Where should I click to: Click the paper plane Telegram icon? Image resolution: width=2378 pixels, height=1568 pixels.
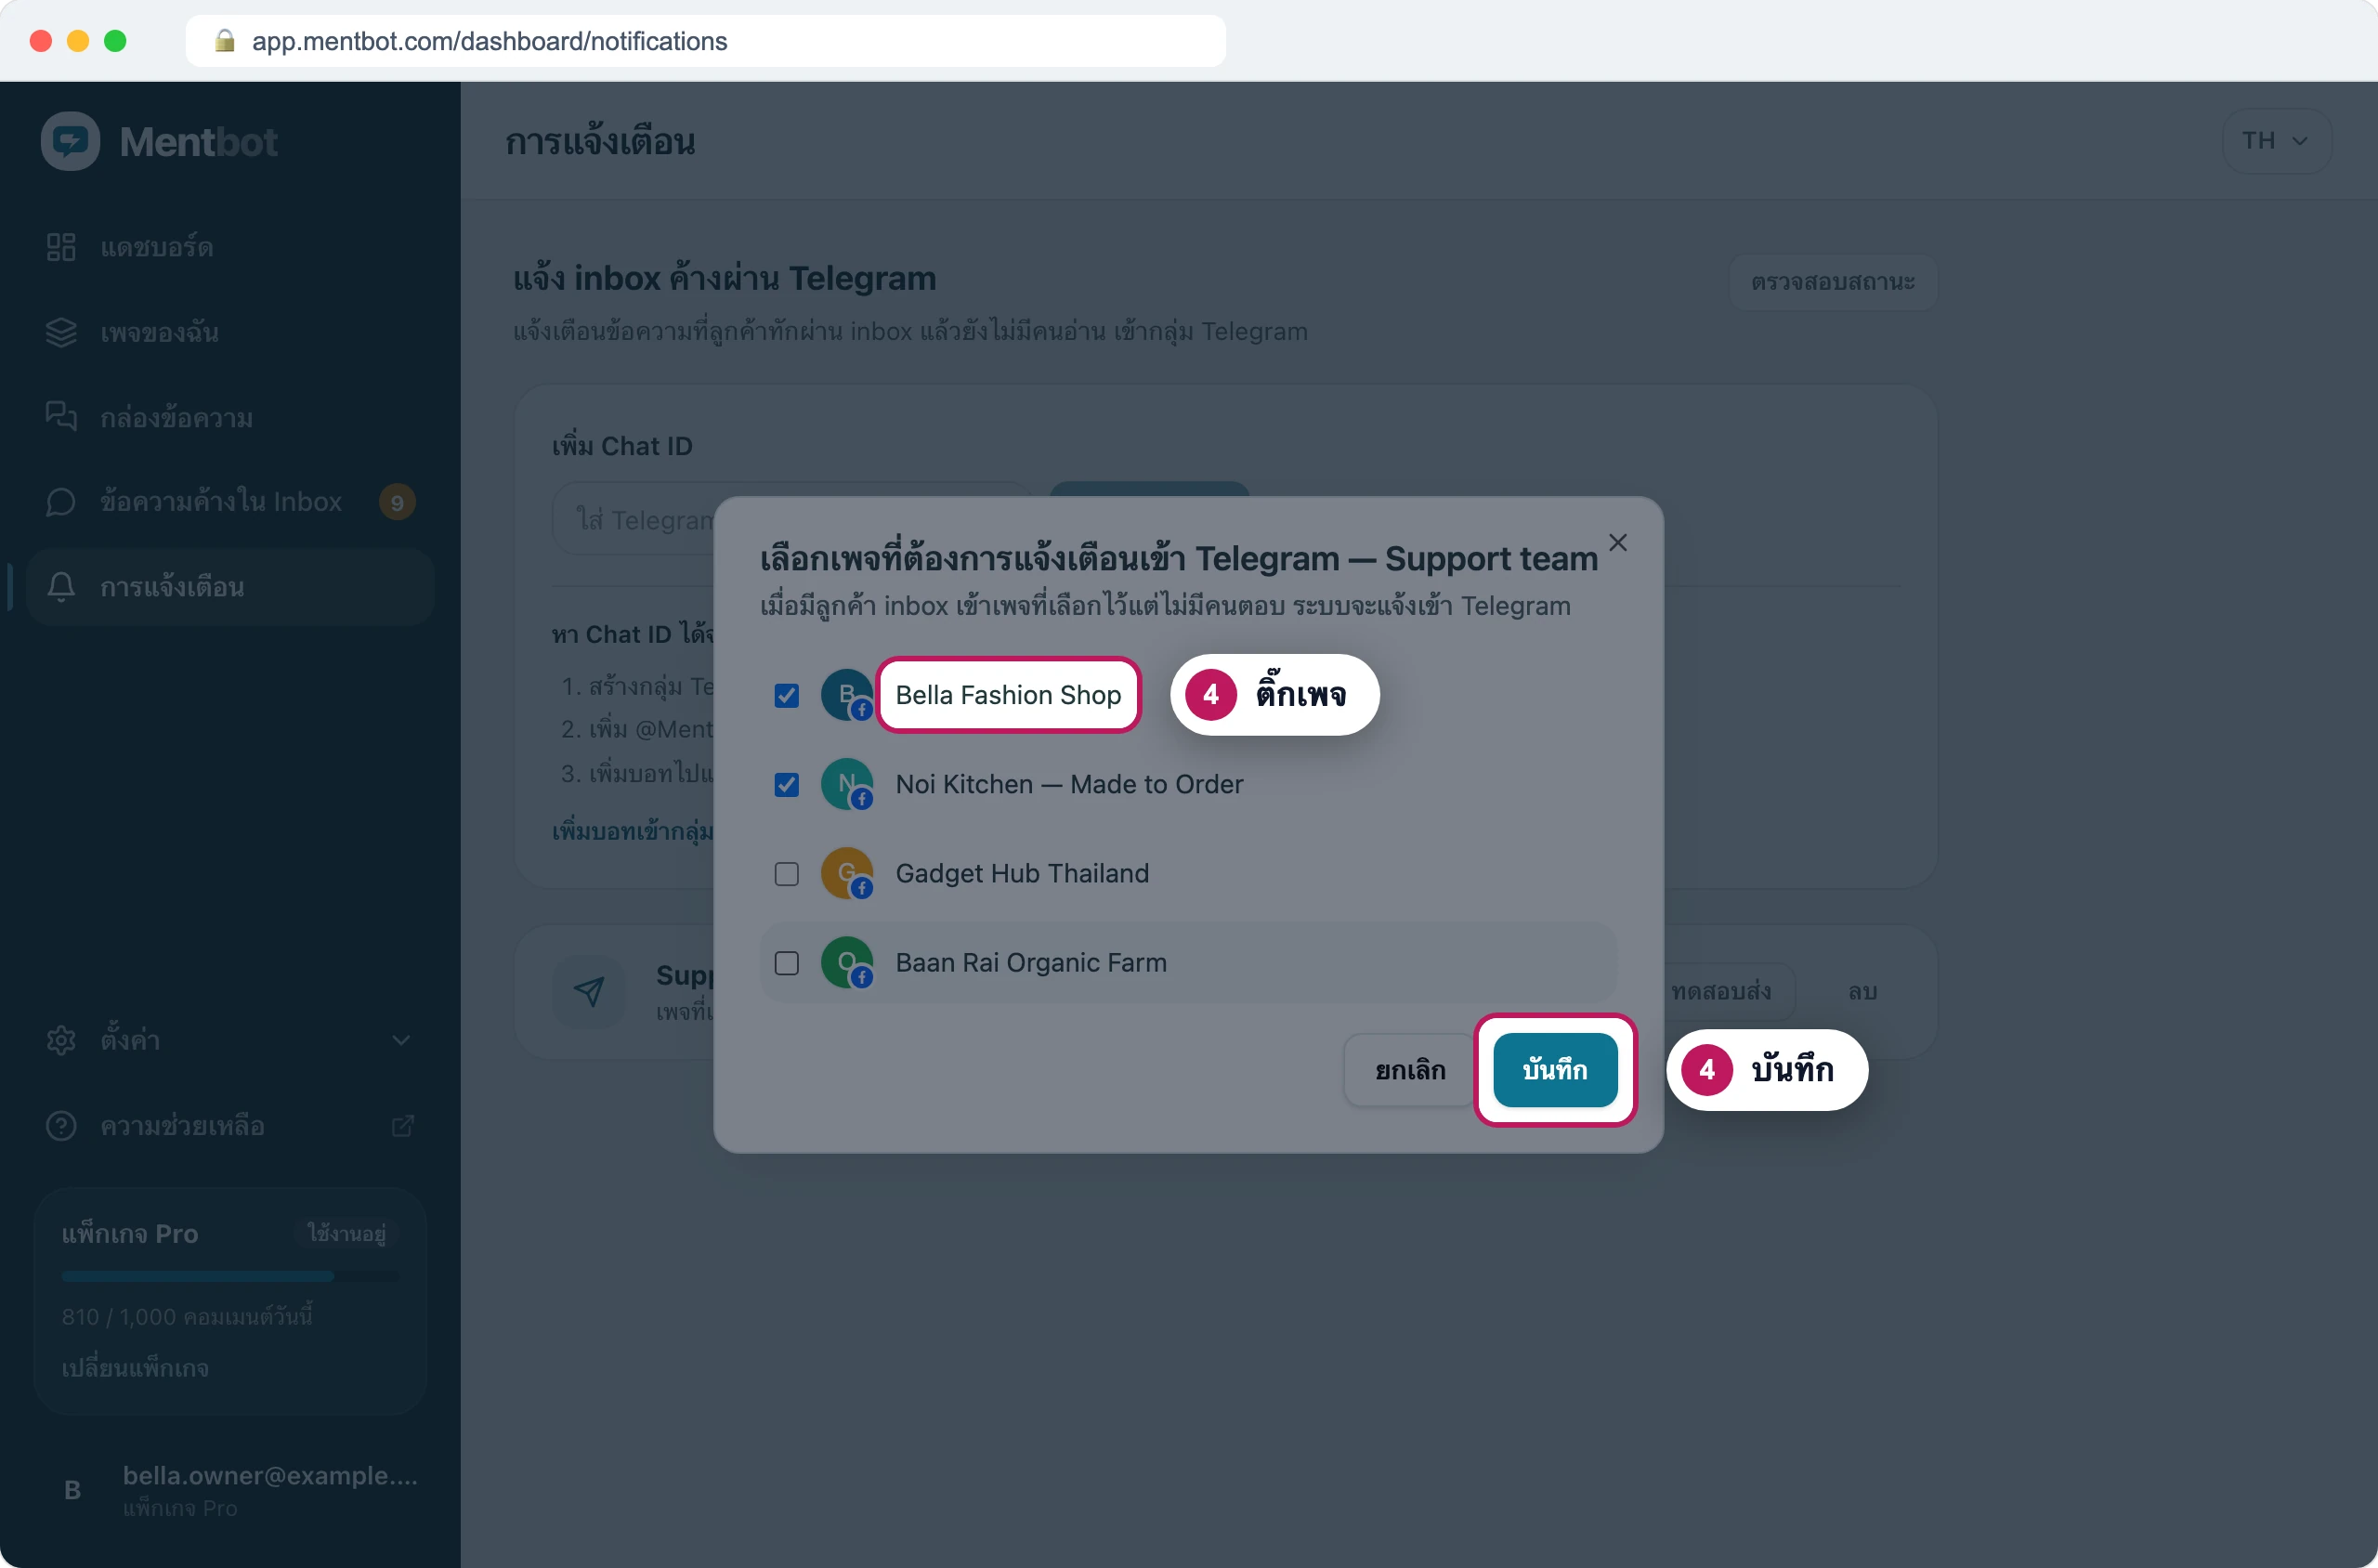point(589,991)
